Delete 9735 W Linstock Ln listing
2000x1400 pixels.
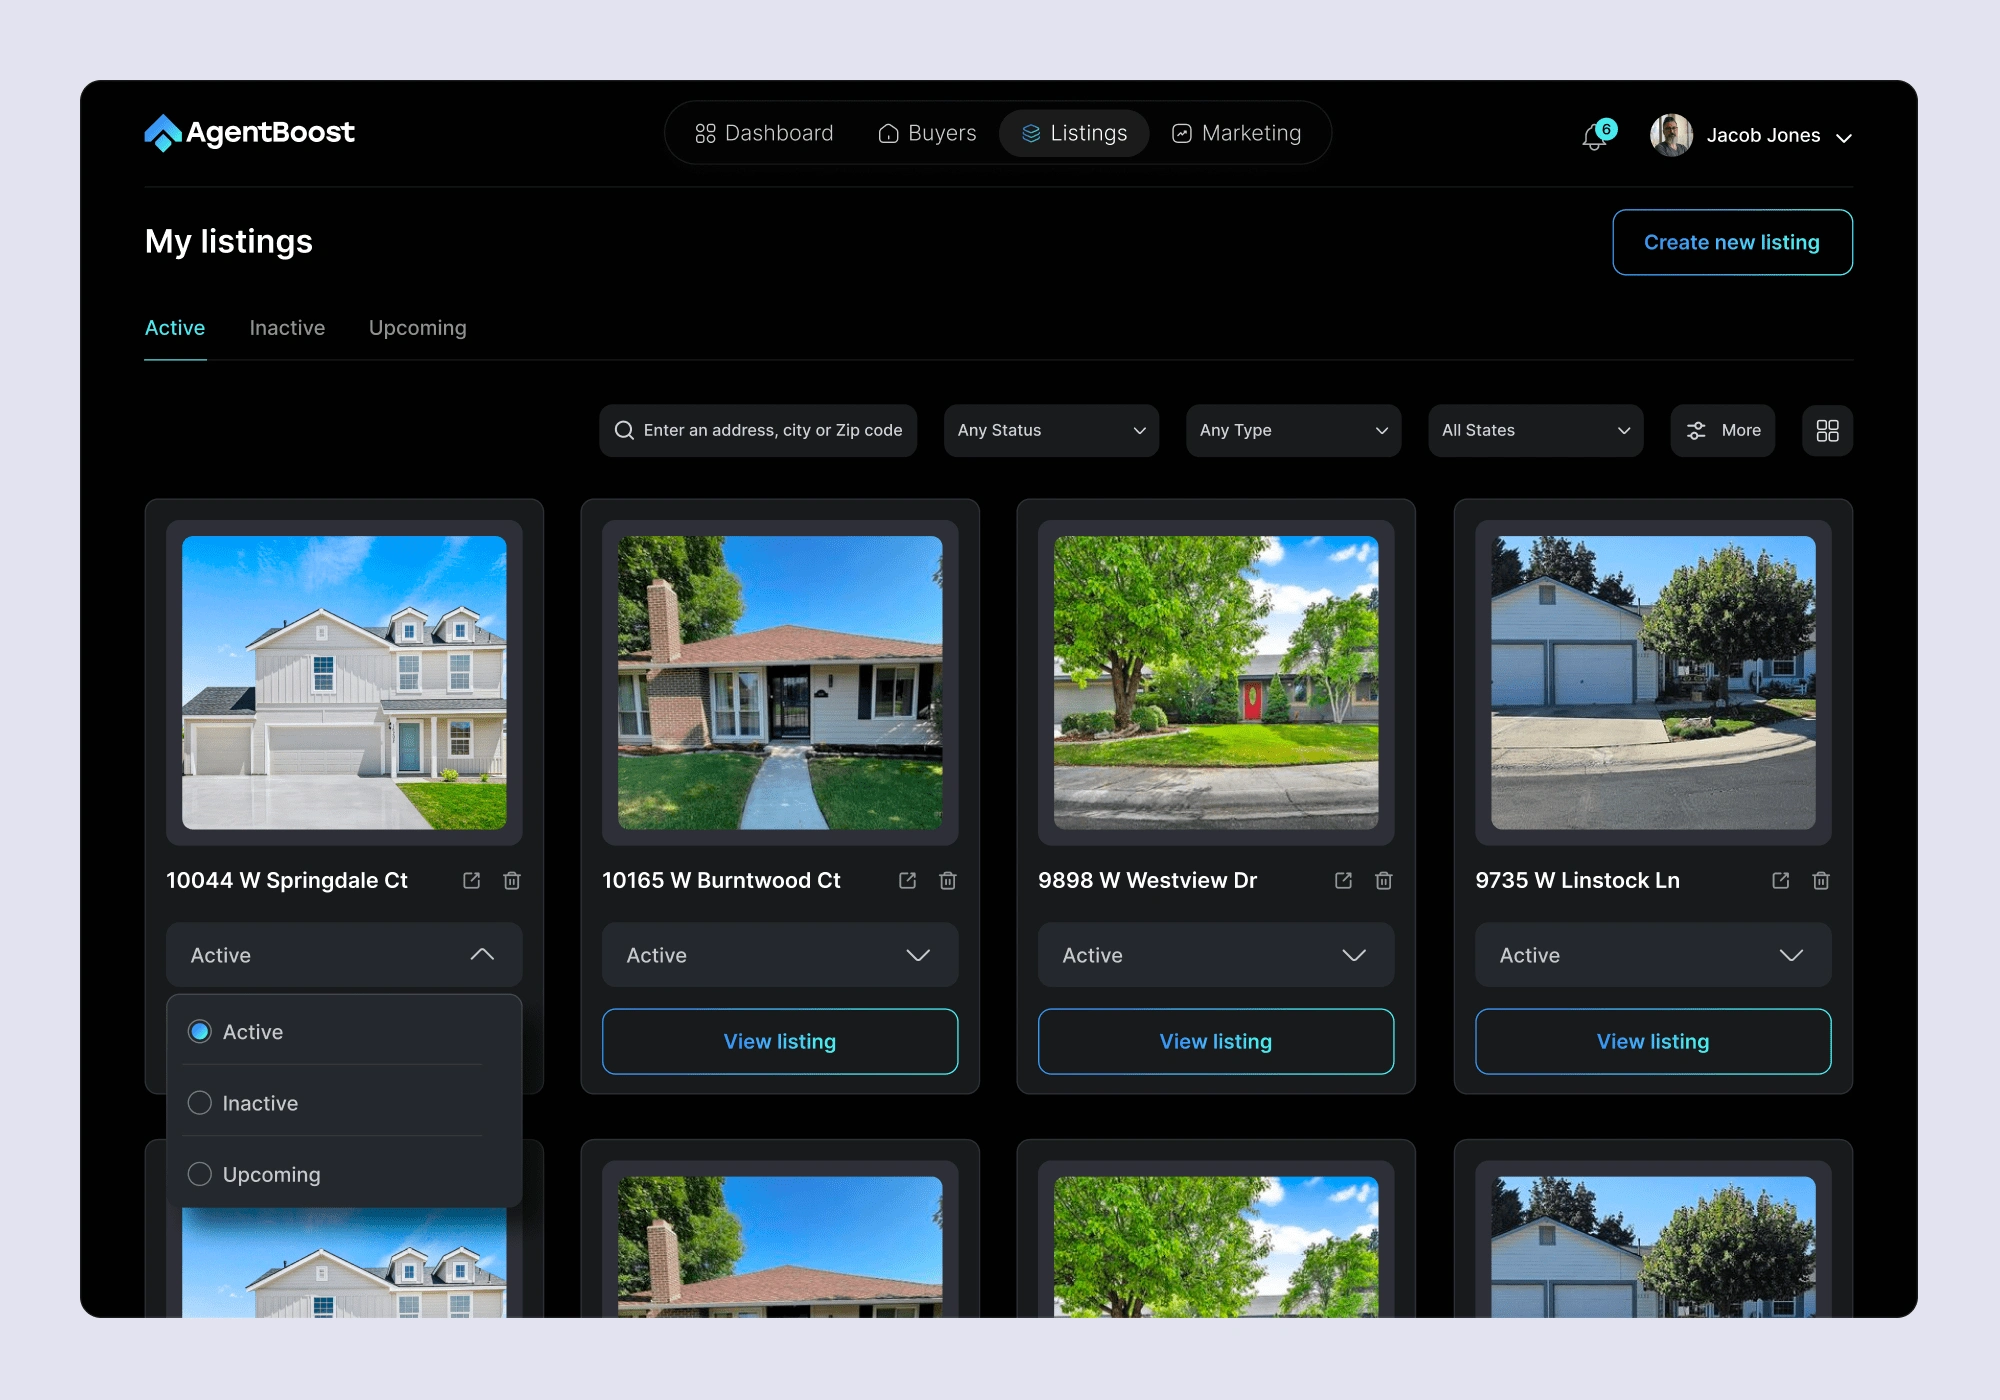pos(1821,881)
